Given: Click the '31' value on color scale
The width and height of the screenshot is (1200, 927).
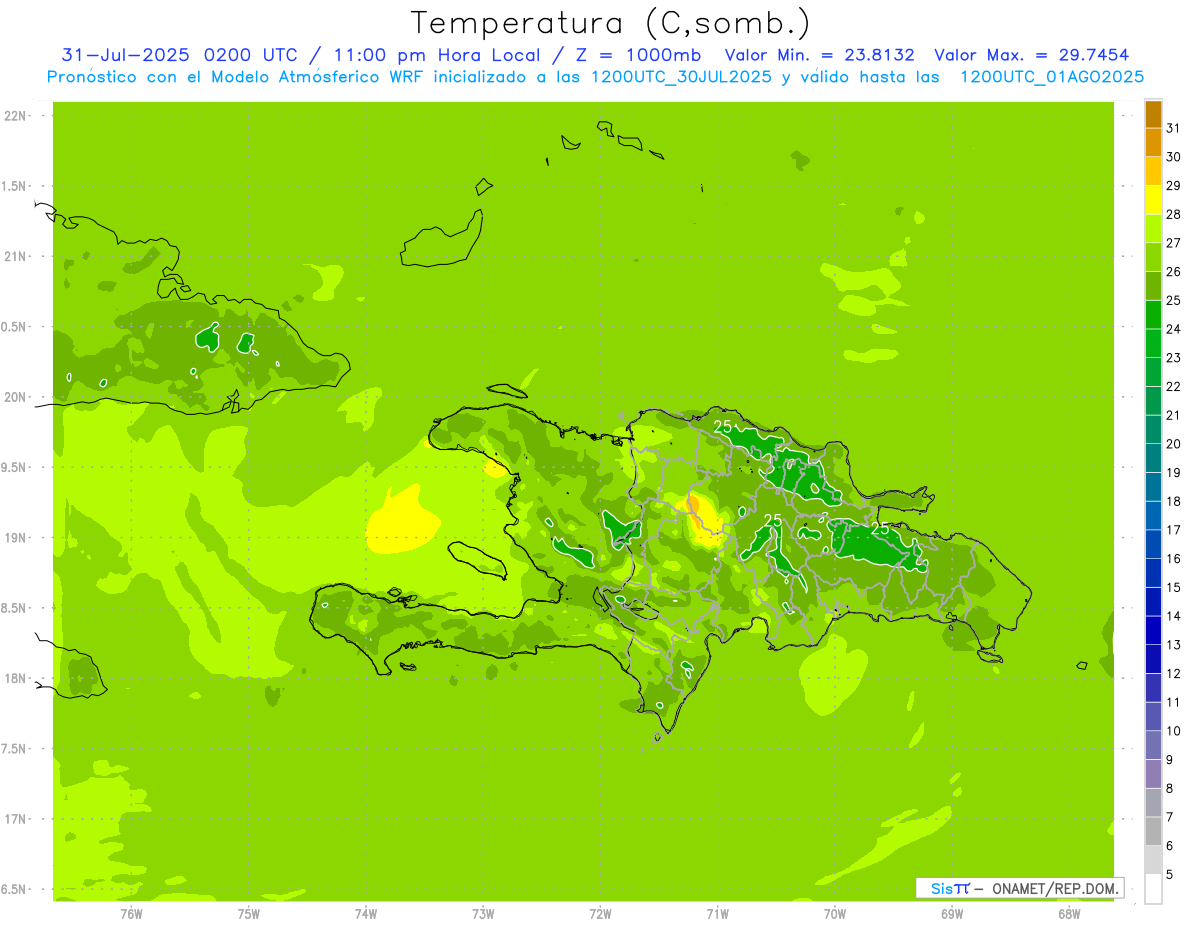Looking at the screenshot, I should [x=1173, y=128].
